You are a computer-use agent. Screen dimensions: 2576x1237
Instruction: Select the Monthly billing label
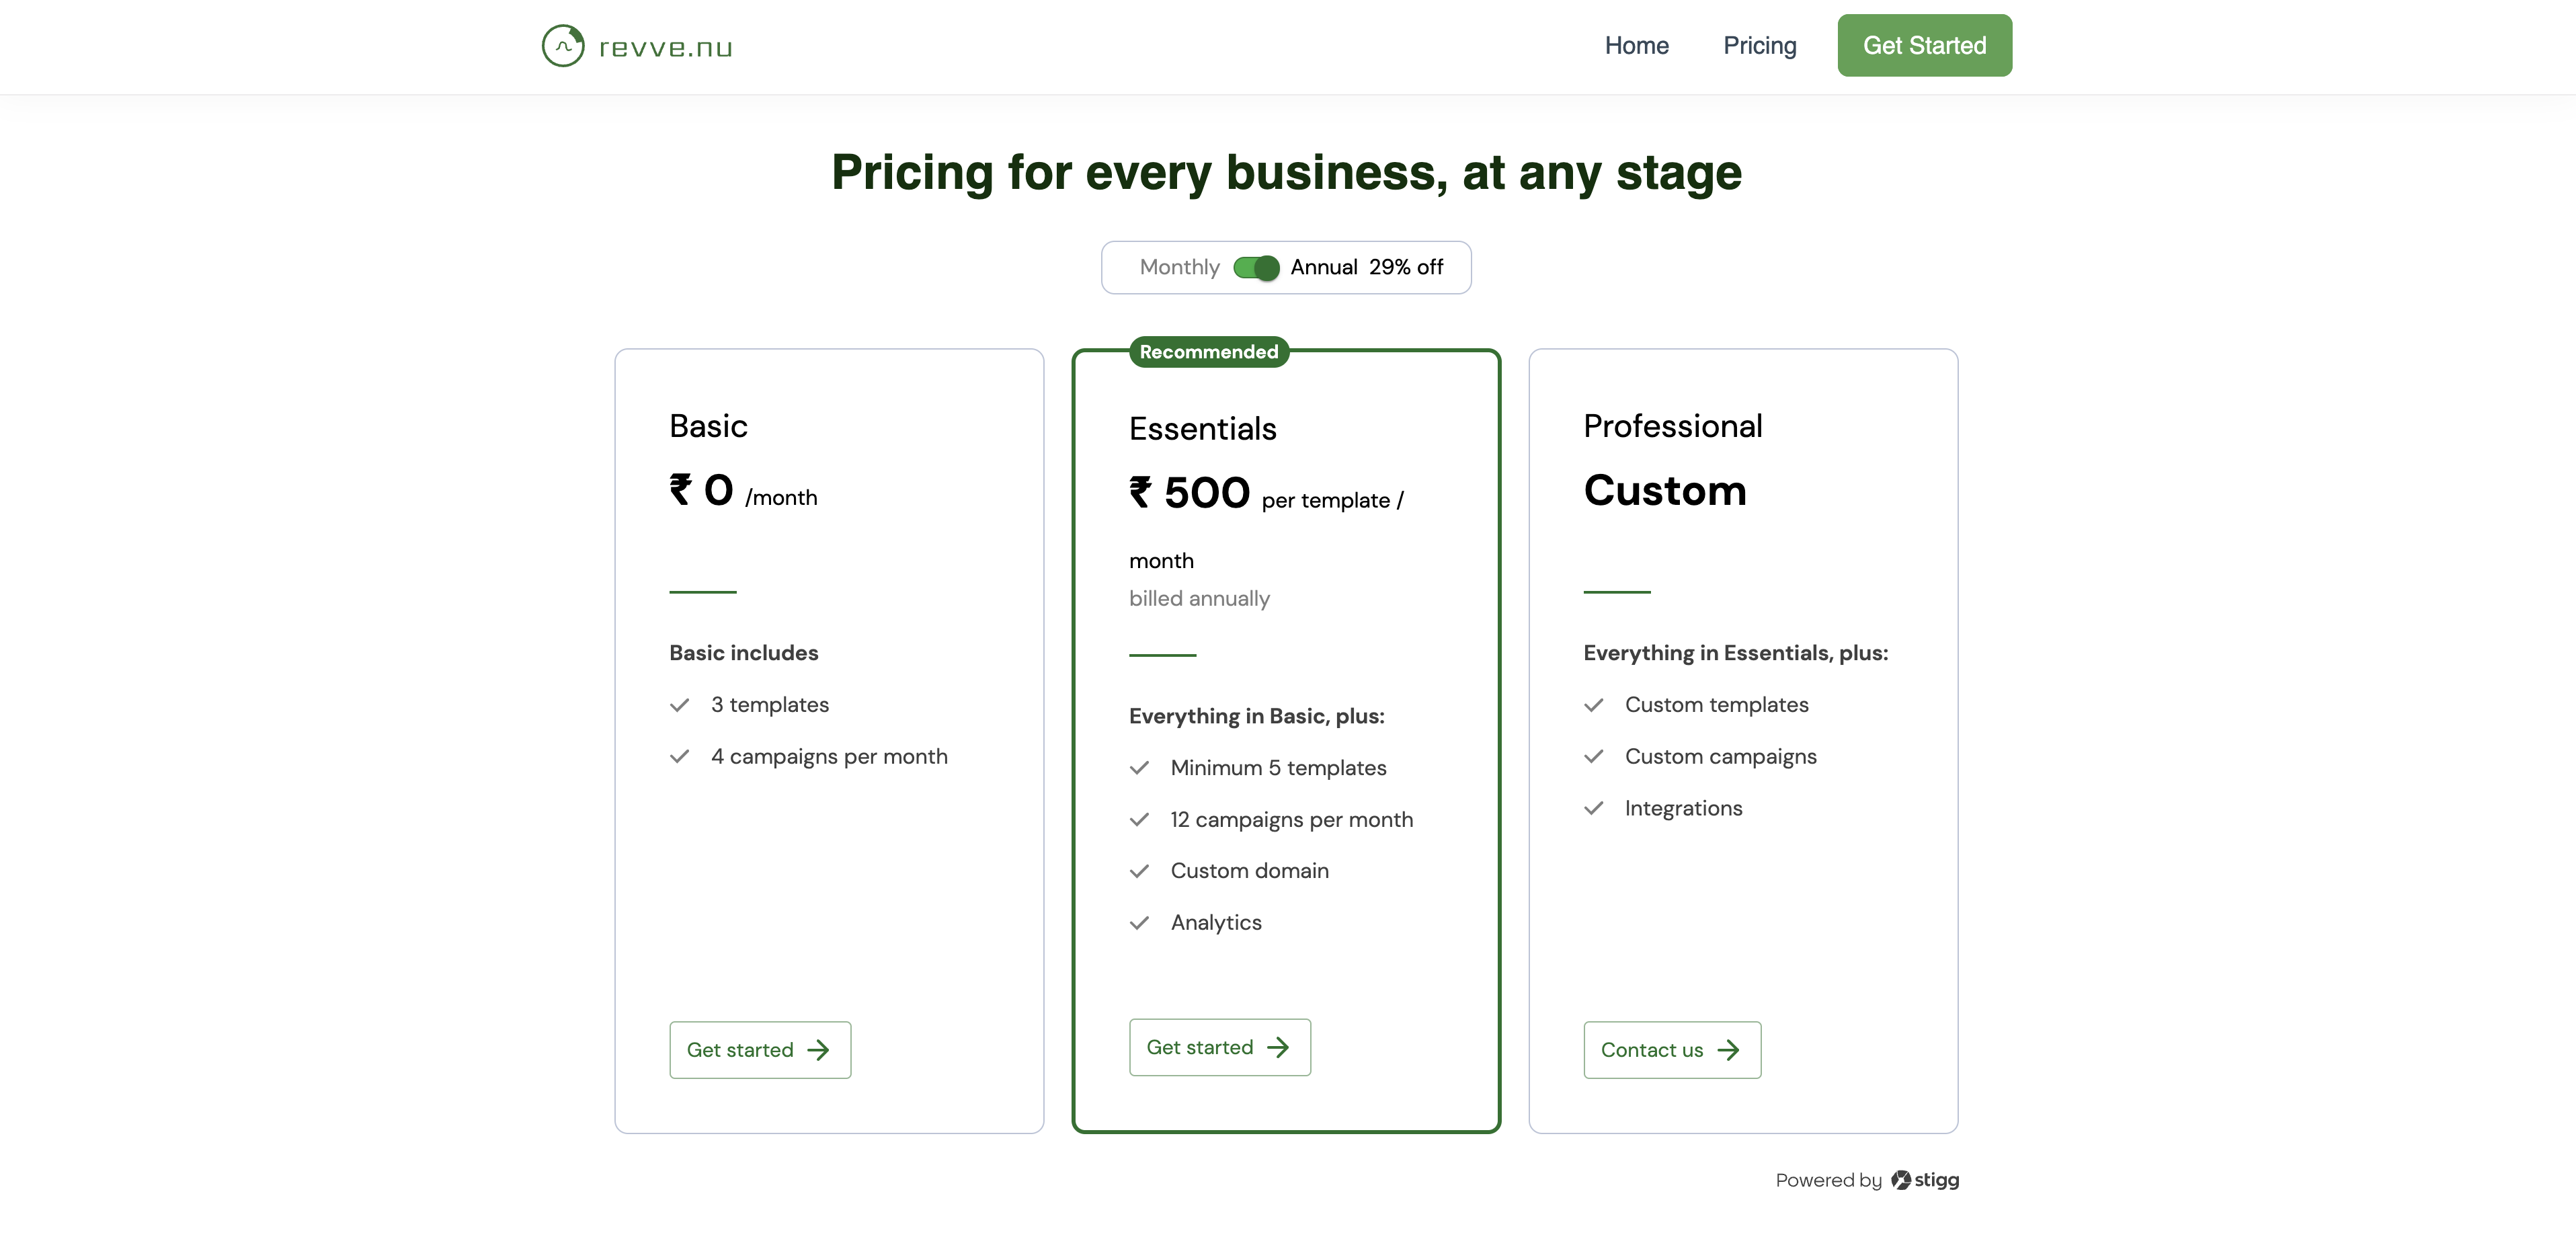[x=1179, y=267]
